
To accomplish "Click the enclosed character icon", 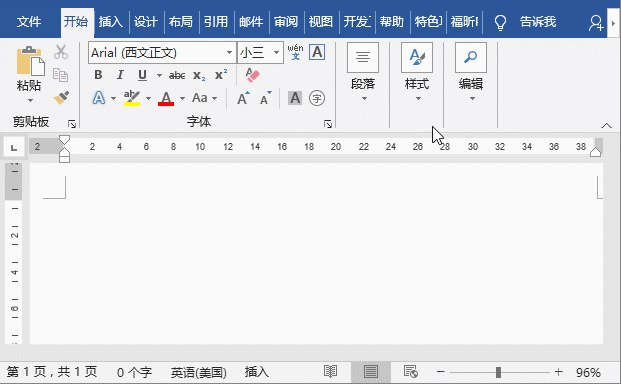I will click(317, 98).
